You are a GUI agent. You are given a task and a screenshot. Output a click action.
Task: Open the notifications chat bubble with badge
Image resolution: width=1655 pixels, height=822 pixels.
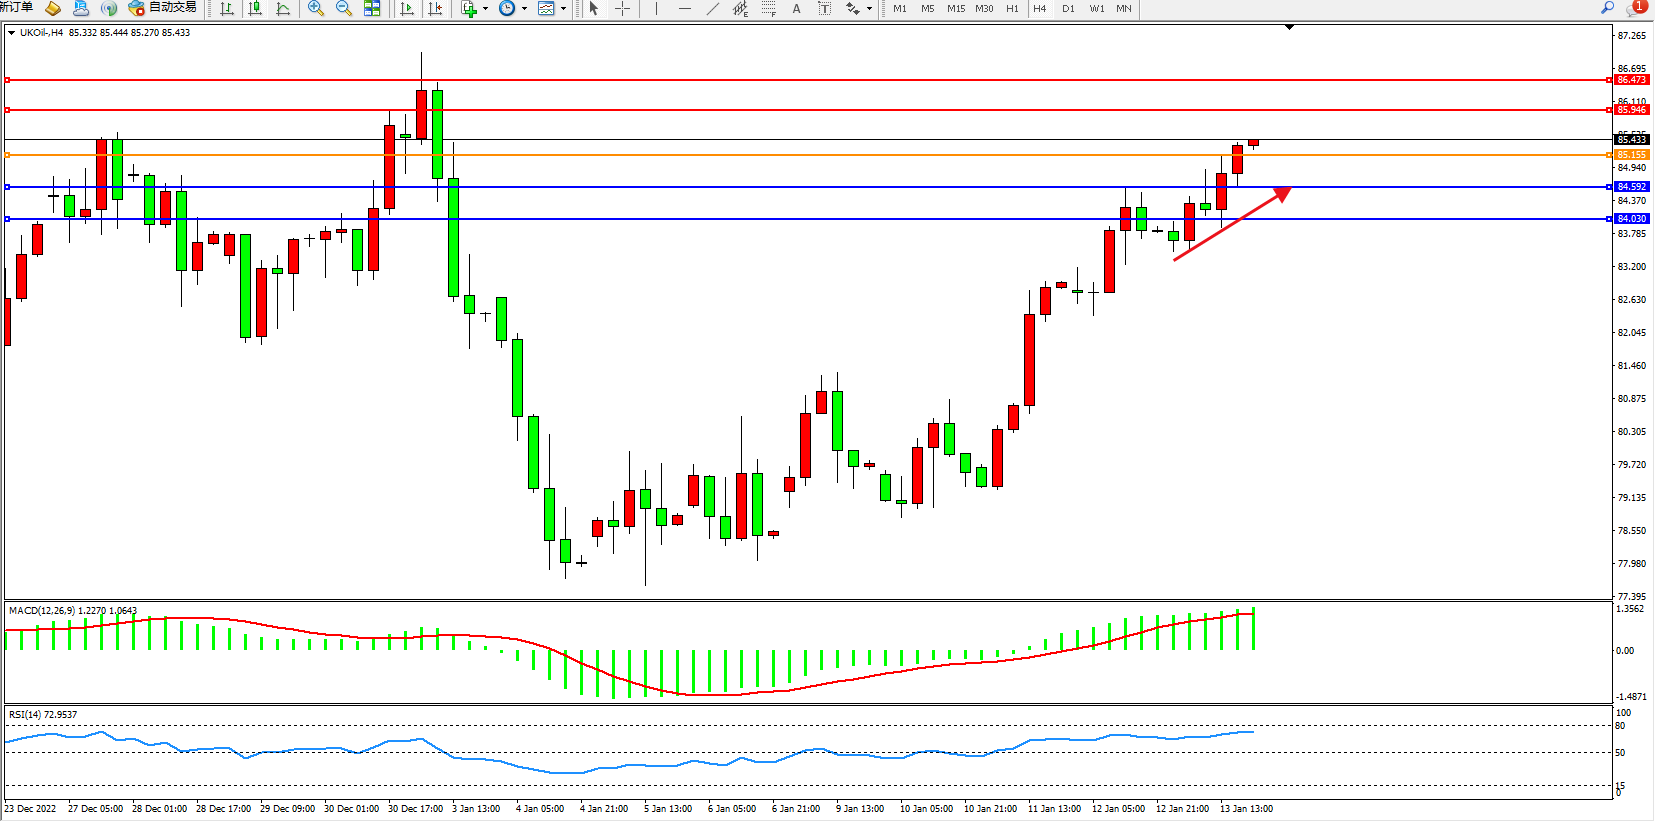pos(1635,8)
